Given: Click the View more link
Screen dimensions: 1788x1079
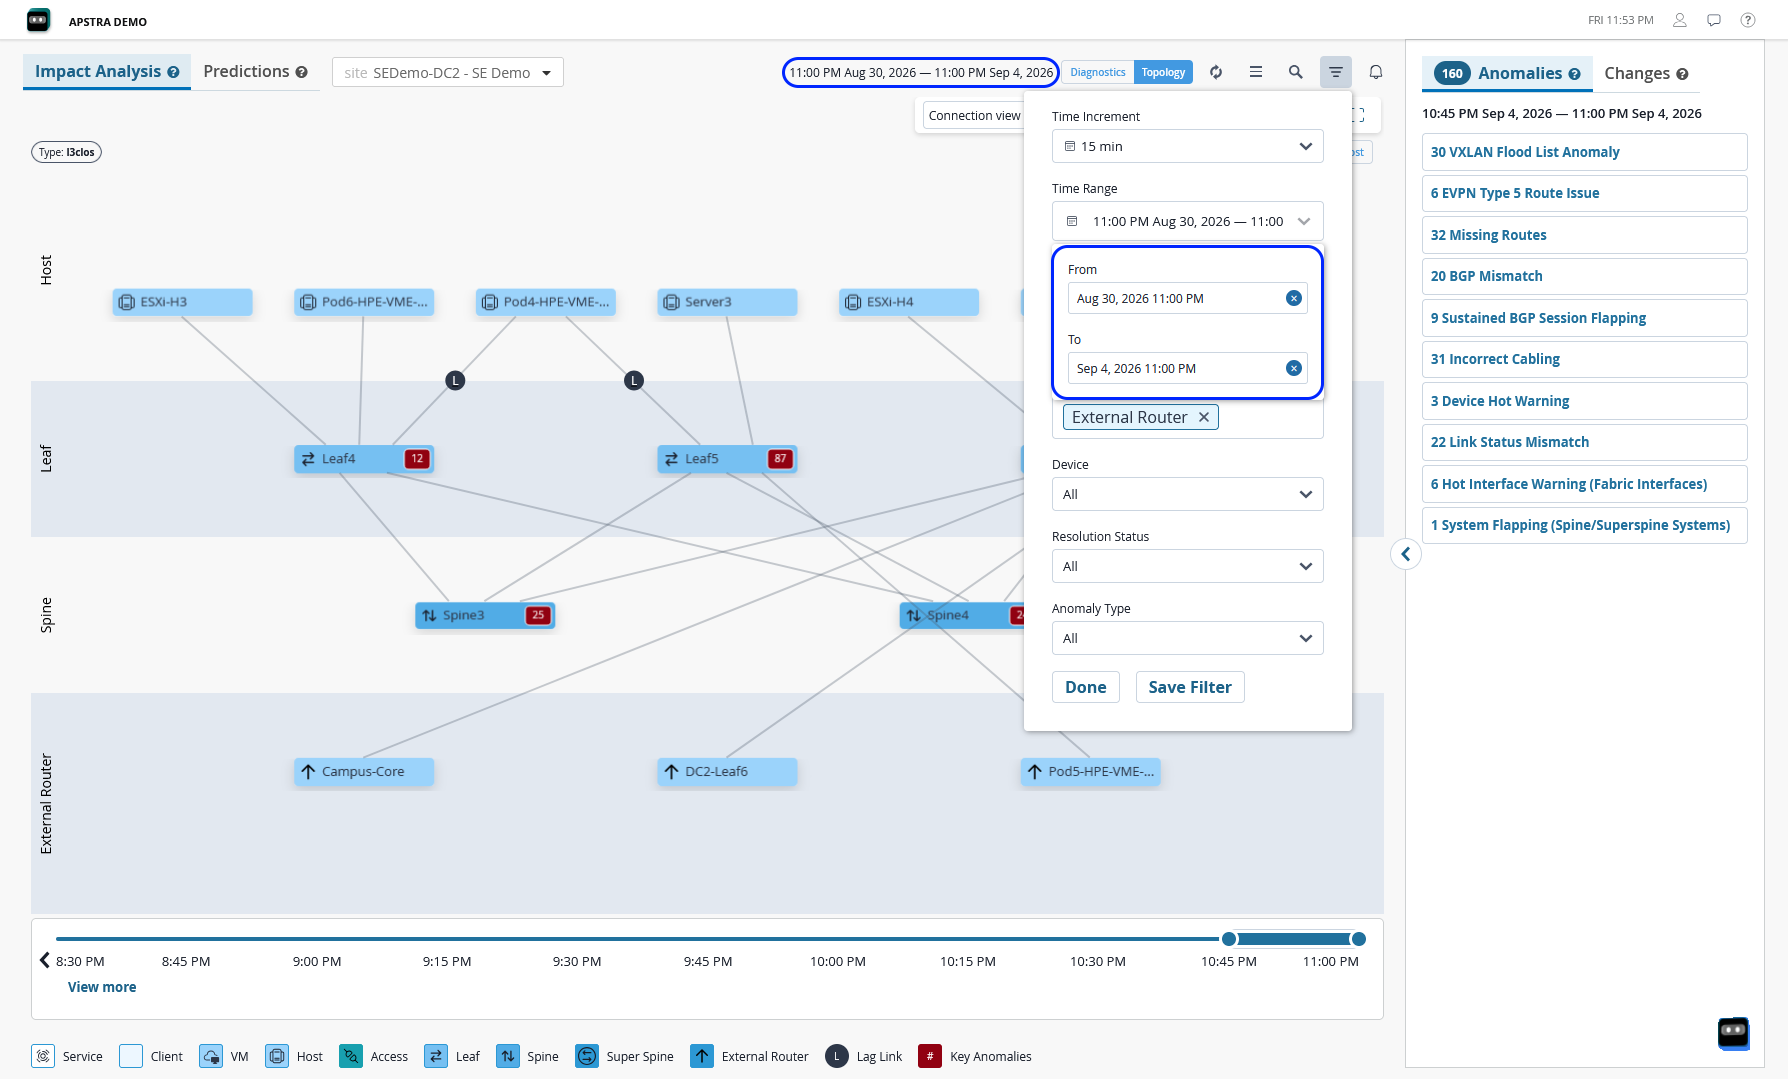Looking at the screenshot, I should (x=102, y=987).
